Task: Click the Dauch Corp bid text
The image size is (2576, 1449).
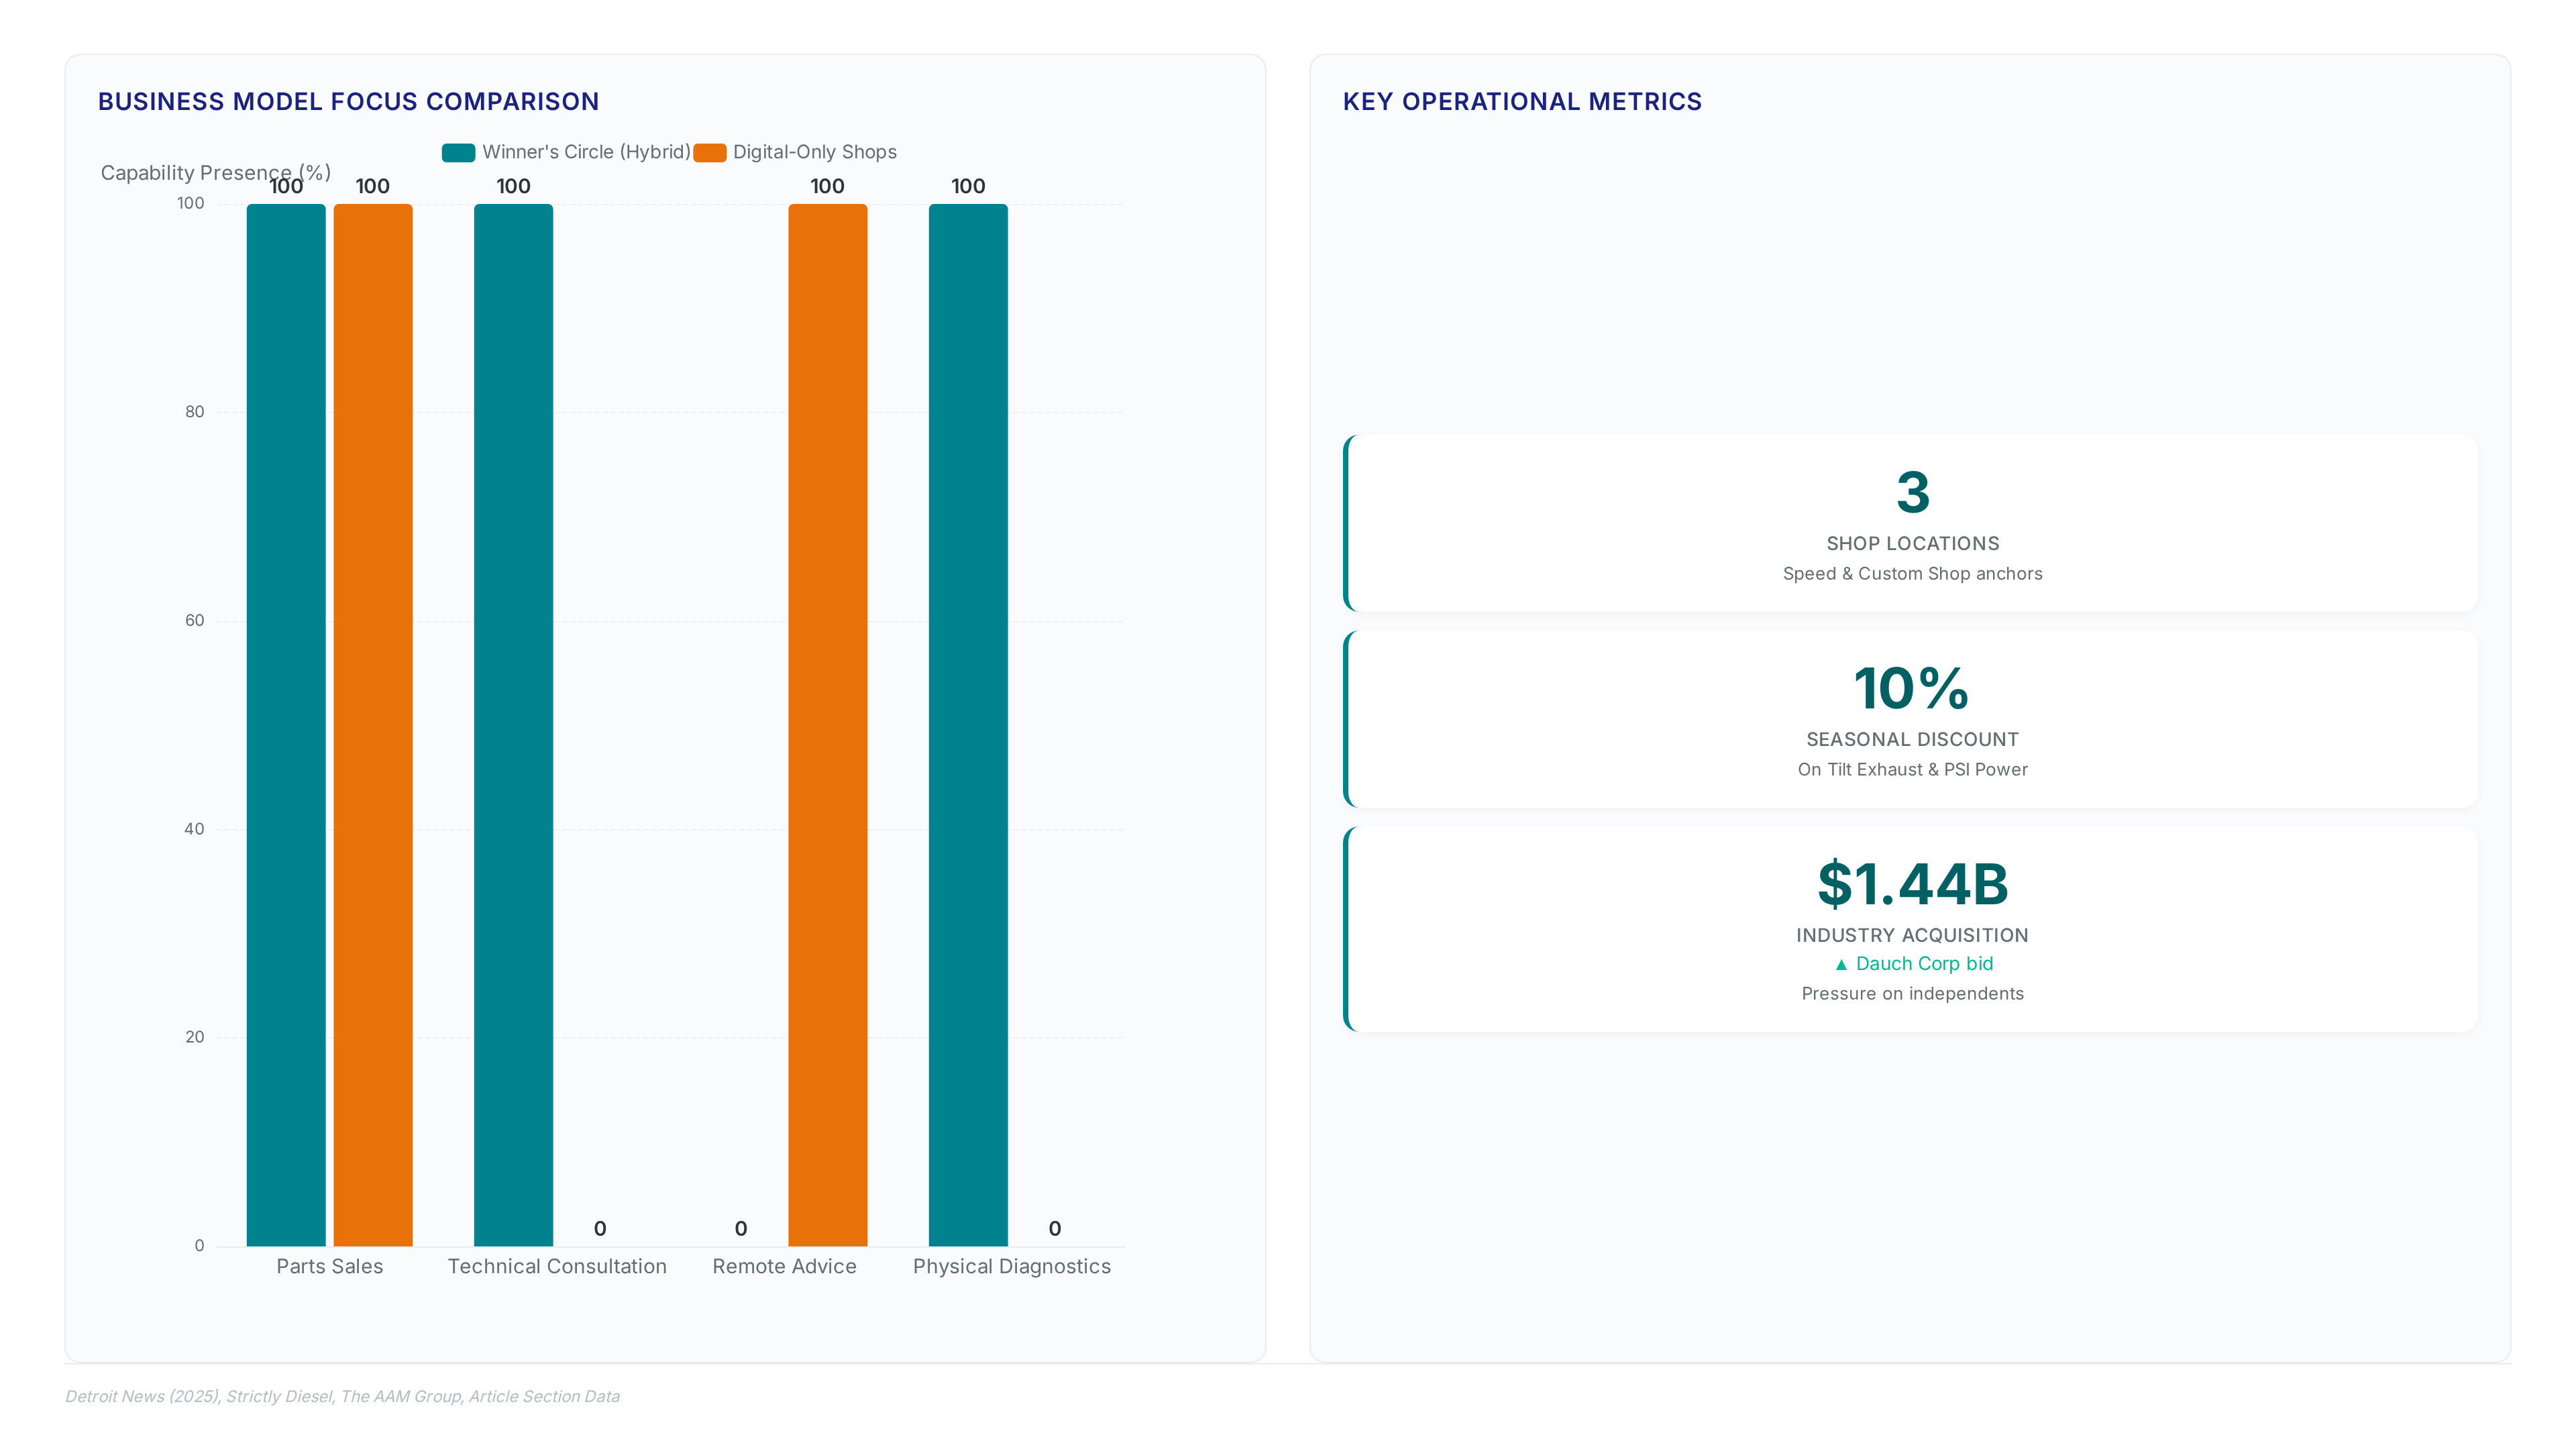Action: pyautogui.click(x=1925, y=964)
